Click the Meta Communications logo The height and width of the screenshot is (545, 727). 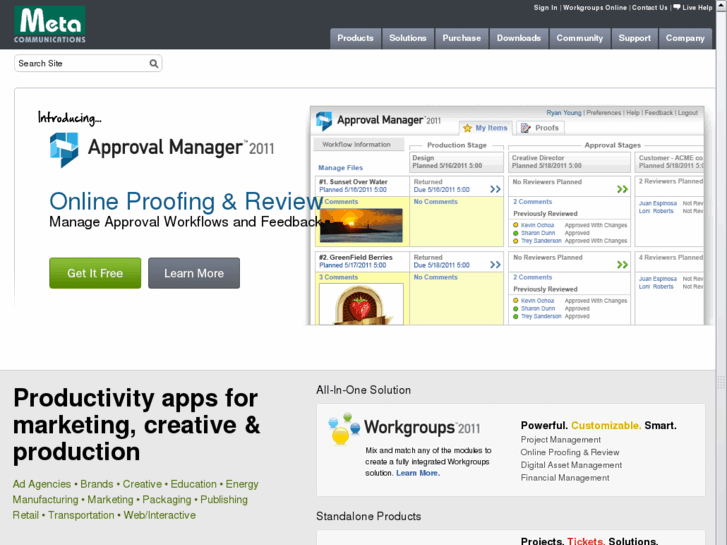pos(50,25)
